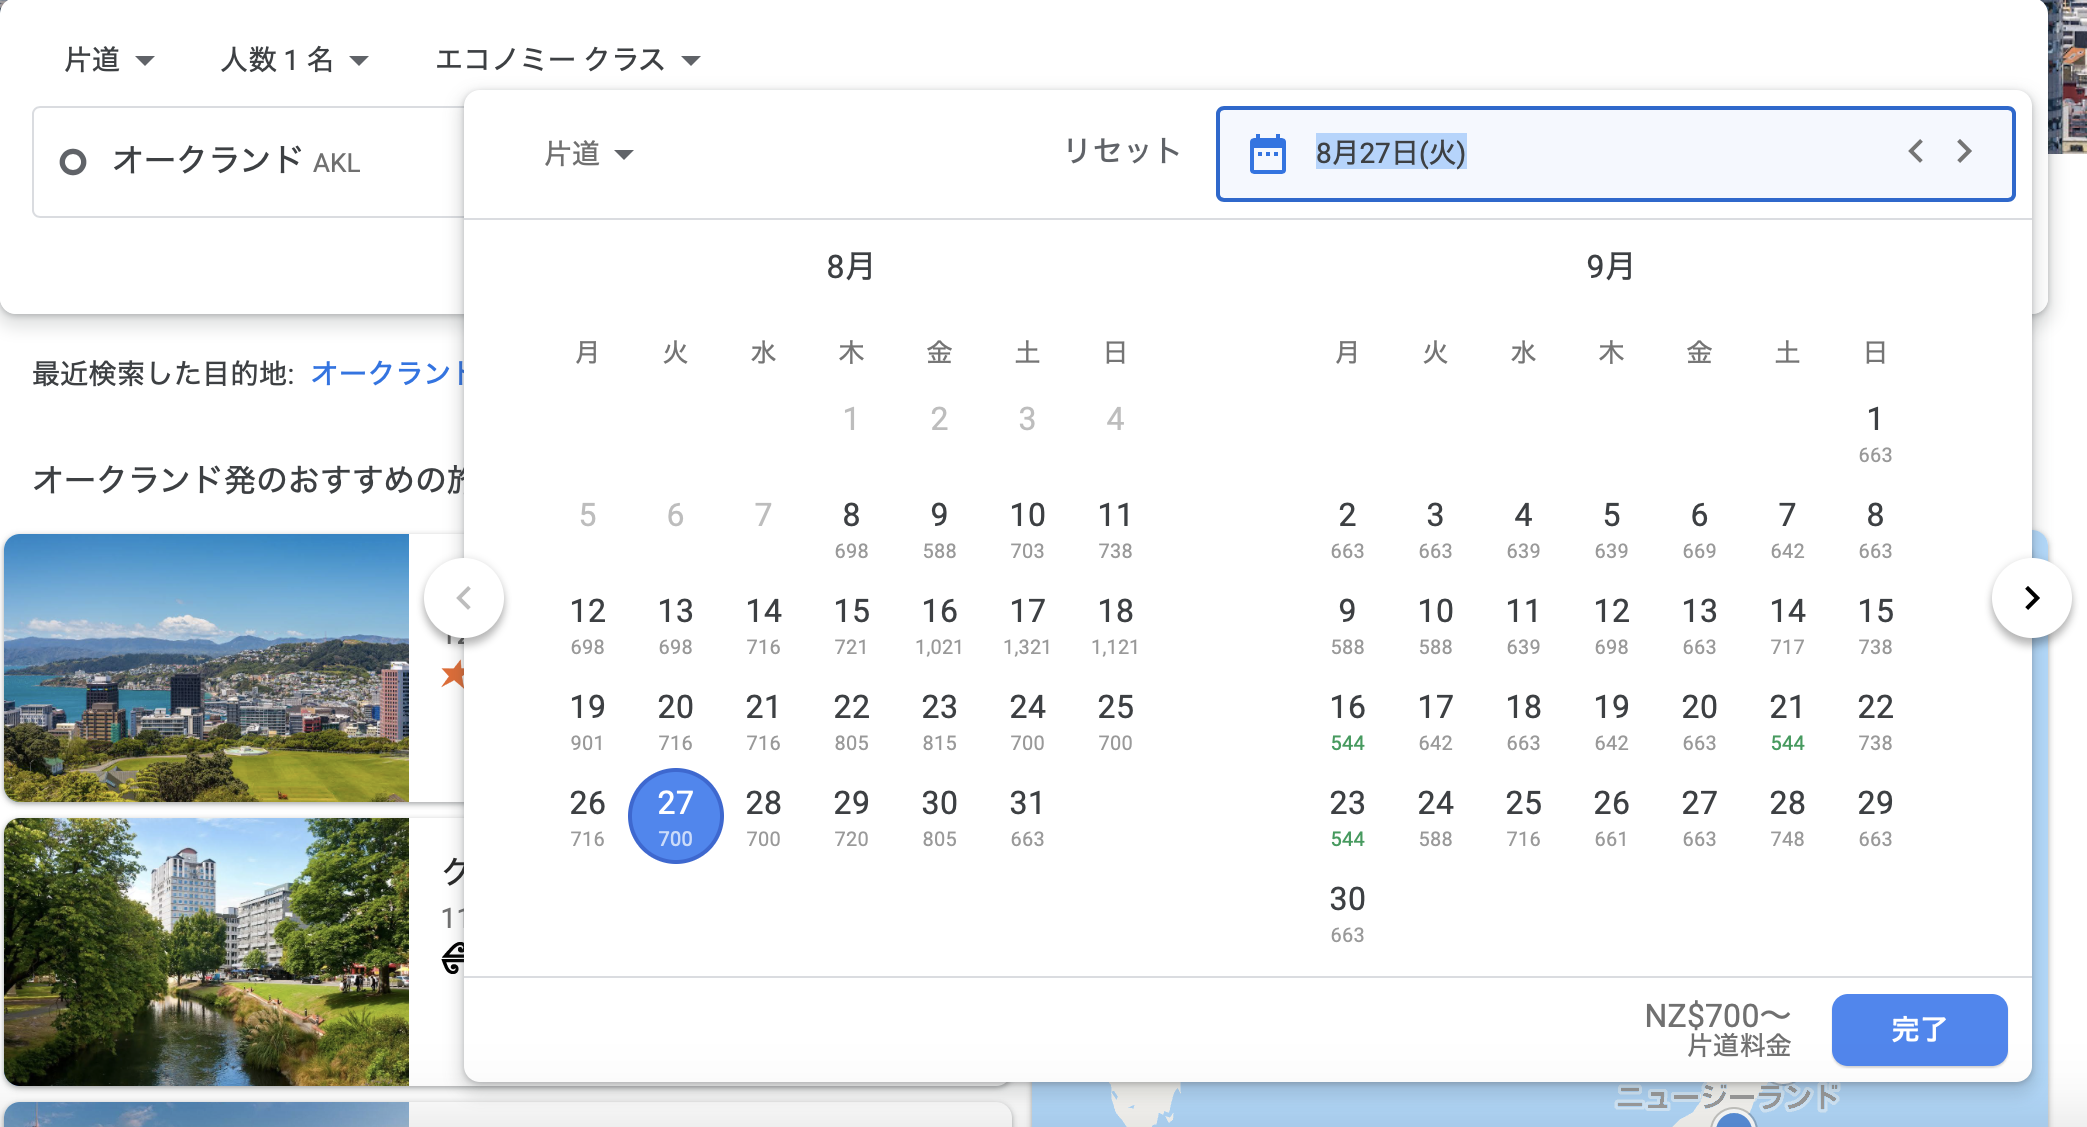Image resolution: width=2087 pixels, height=1127 pixels.
Task: Pick September 21 with green 544 fare
Action: click(1786, 721)
